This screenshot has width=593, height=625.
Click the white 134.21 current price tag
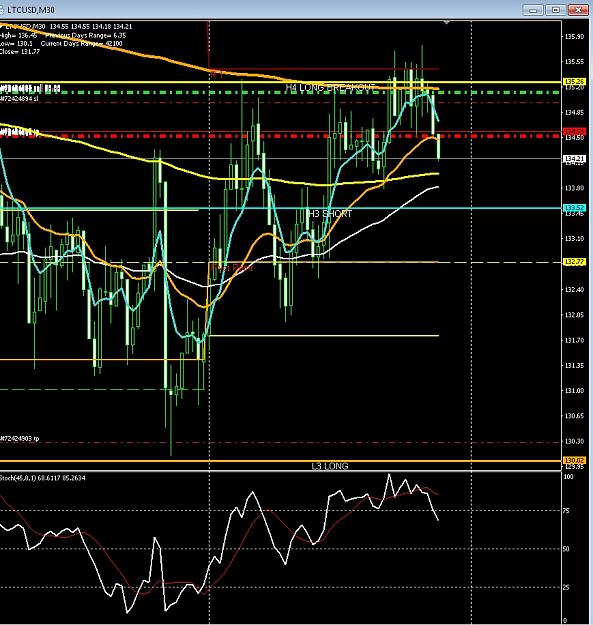point(574,159)
